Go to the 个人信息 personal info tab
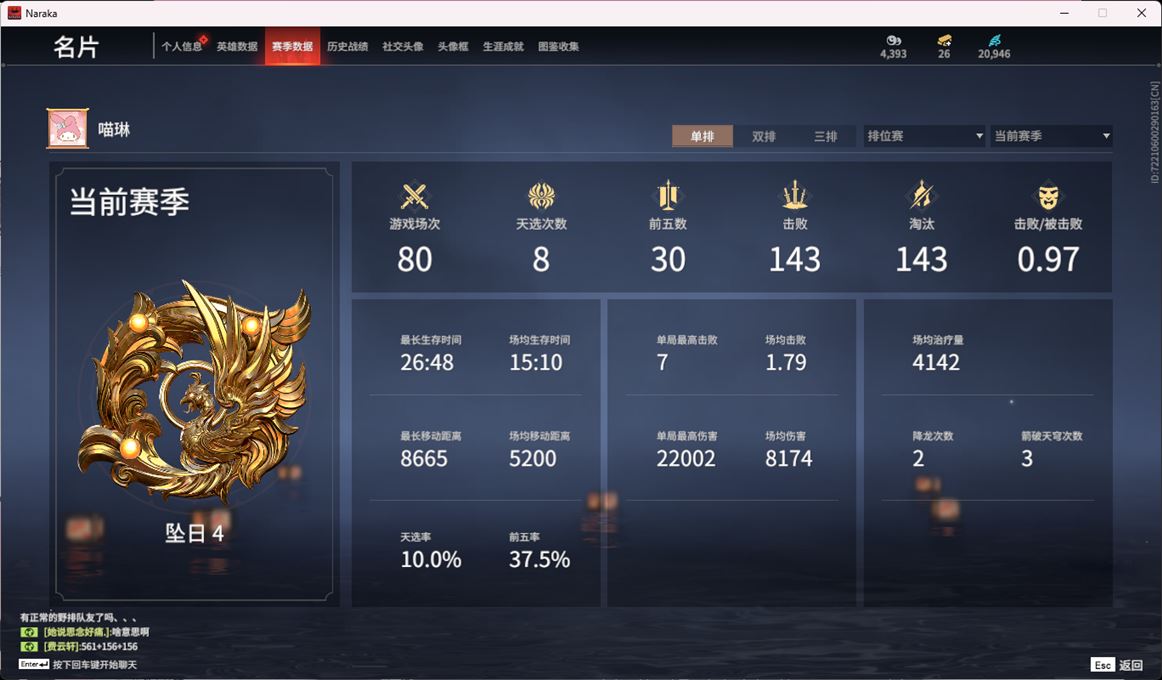Image resolution: width=1162 pixels, height=680 pixels. point(182,47)
